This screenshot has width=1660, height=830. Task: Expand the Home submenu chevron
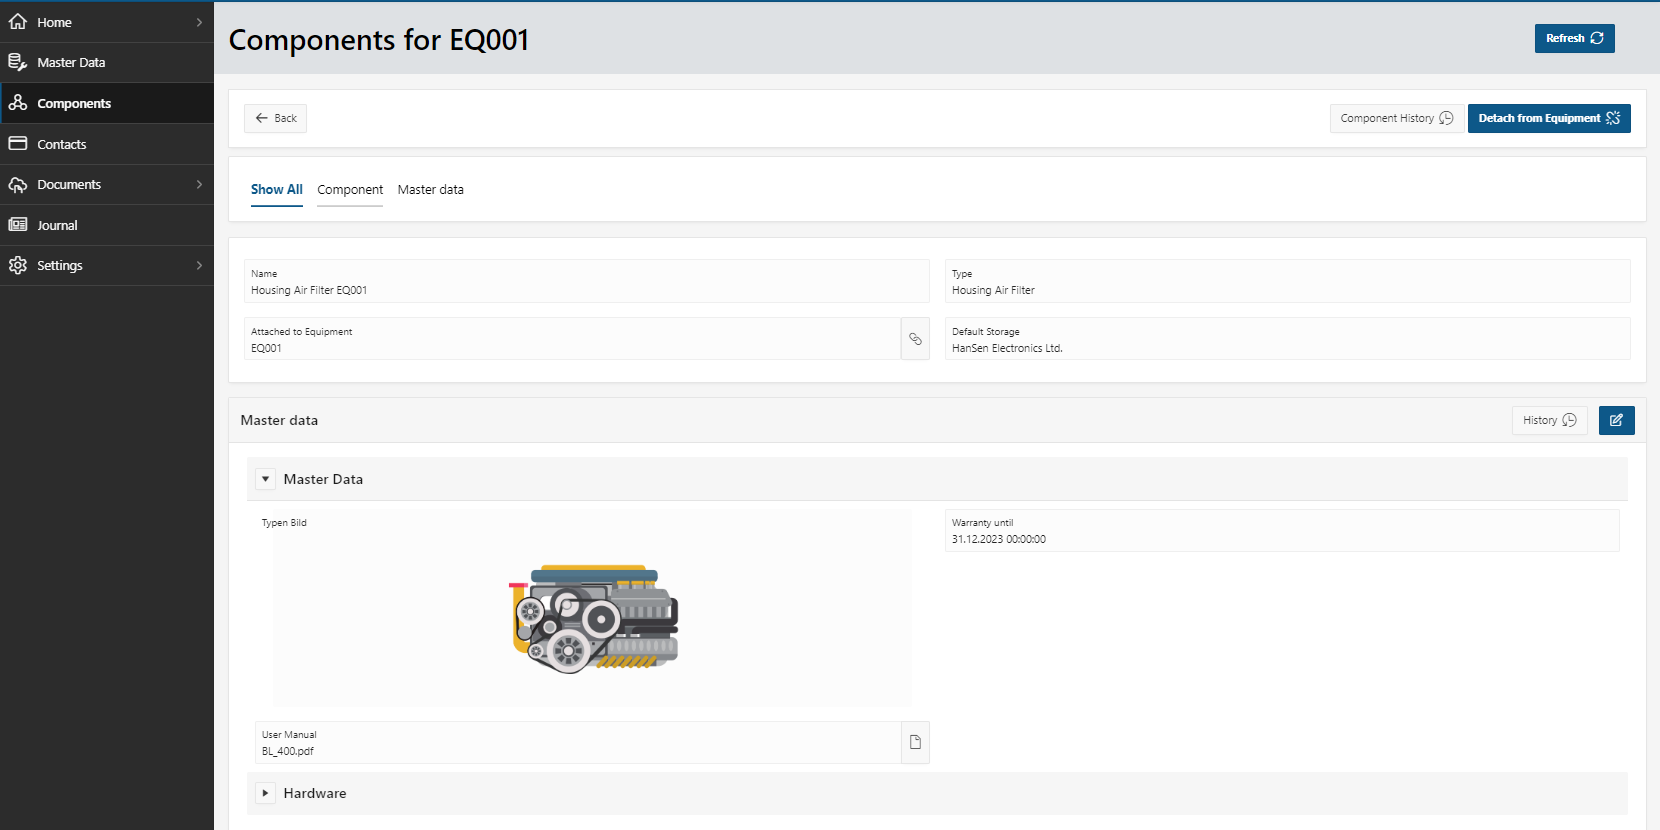199,22
